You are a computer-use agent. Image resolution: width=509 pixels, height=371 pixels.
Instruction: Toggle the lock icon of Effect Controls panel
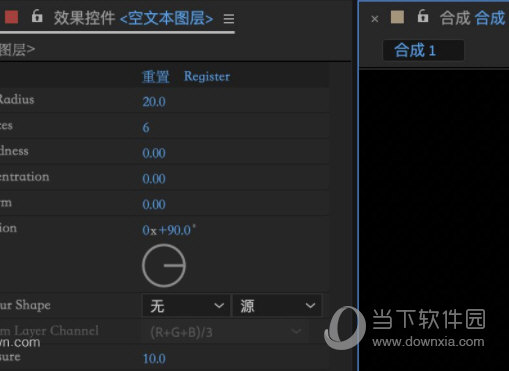37,16
